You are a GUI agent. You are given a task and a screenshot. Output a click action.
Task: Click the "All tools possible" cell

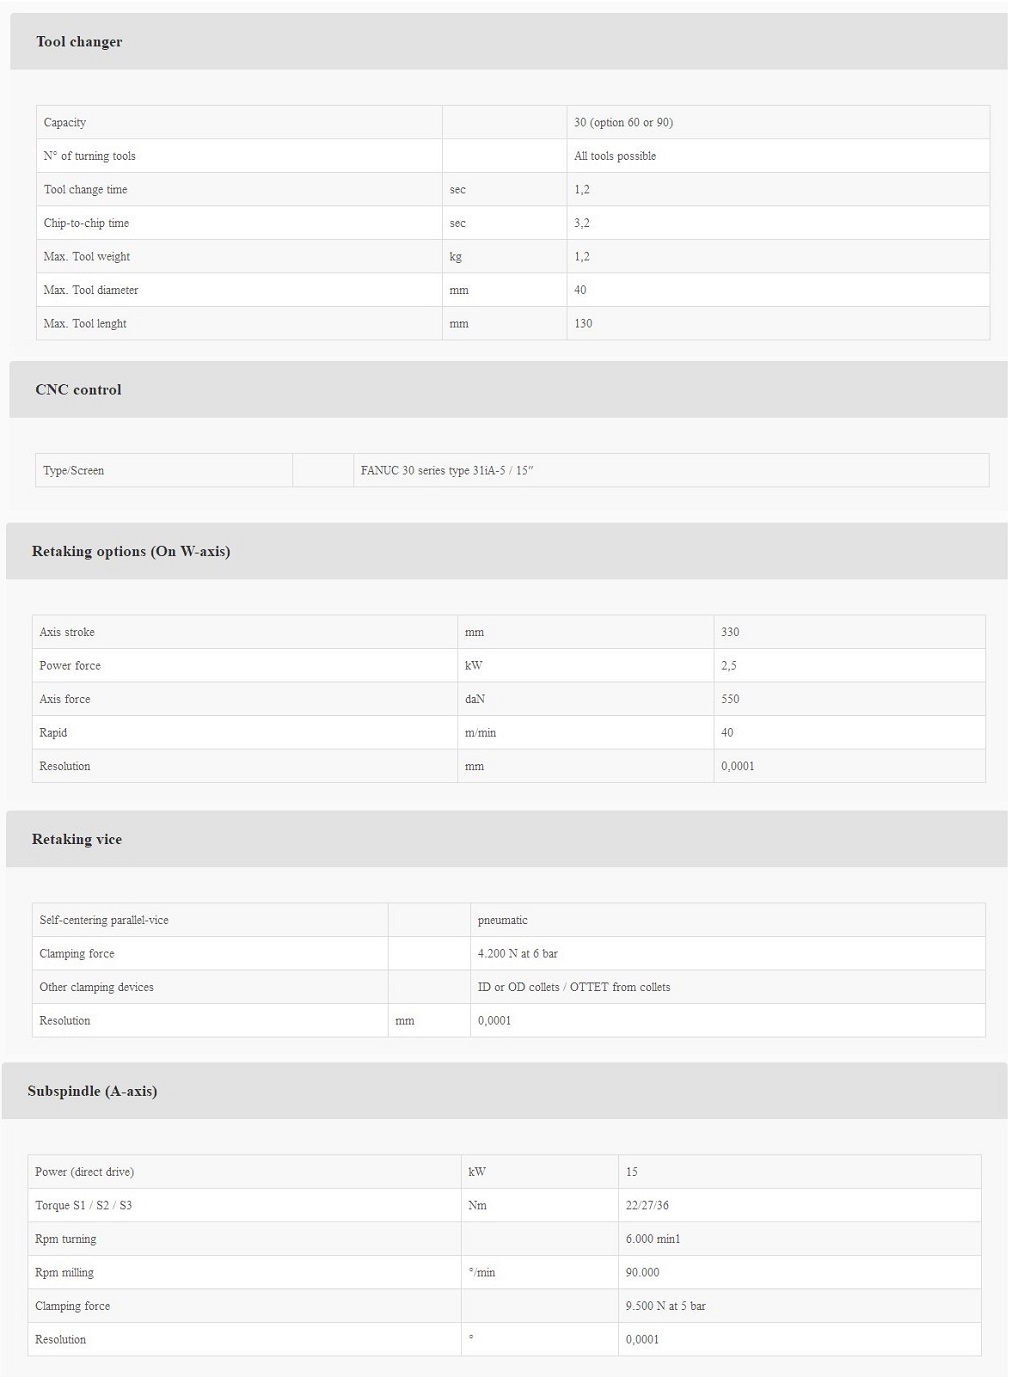(x=615, y=157)
